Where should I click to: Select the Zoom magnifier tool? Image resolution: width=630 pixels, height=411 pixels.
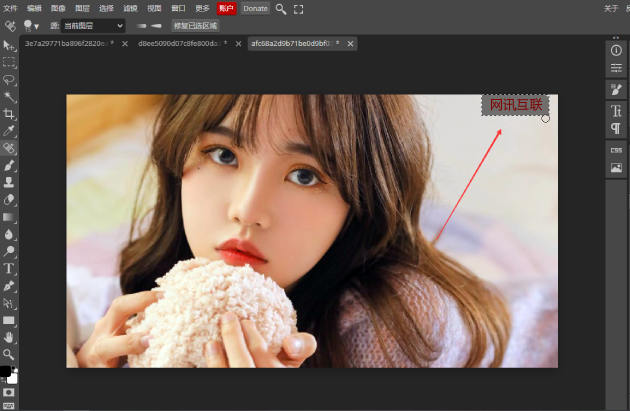click(x=9, y=354)
